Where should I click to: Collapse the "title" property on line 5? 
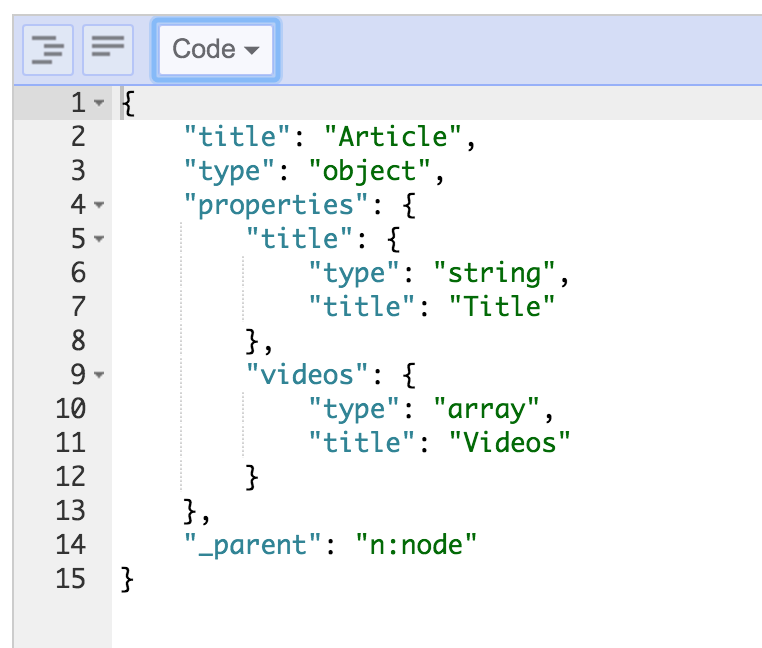(98, 239)
